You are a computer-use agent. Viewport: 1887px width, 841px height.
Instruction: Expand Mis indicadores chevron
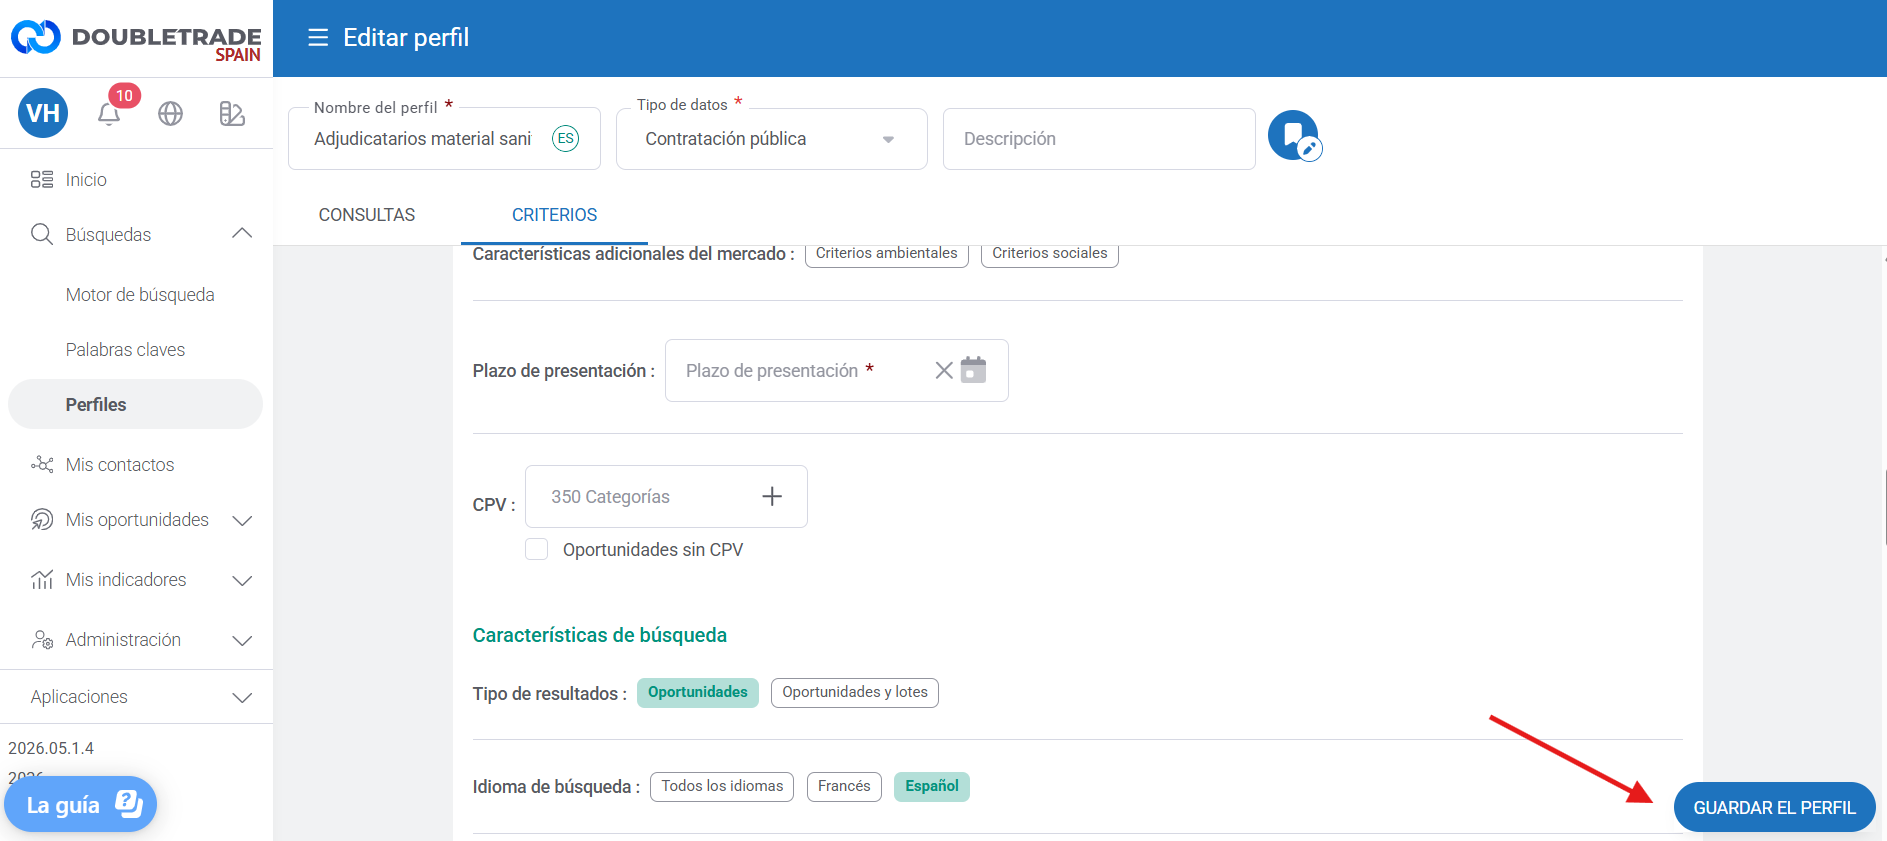(242, 581)
